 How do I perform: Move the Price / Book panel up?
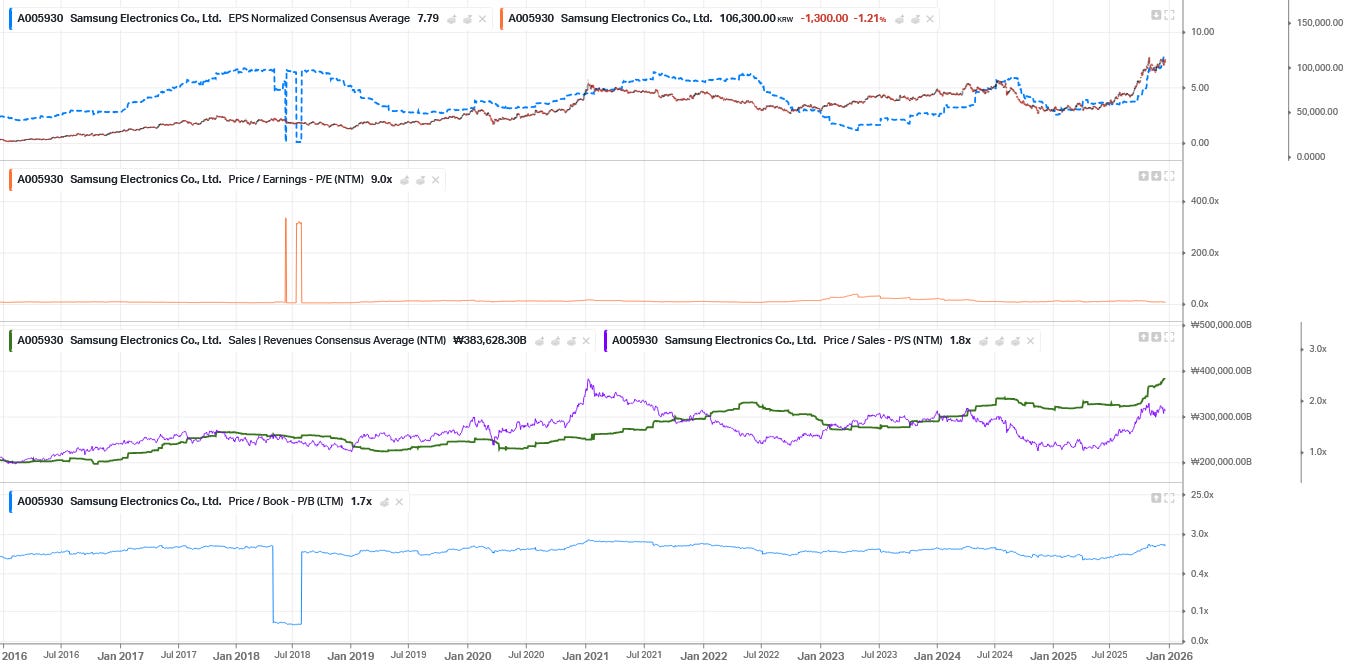(1156, 497)
